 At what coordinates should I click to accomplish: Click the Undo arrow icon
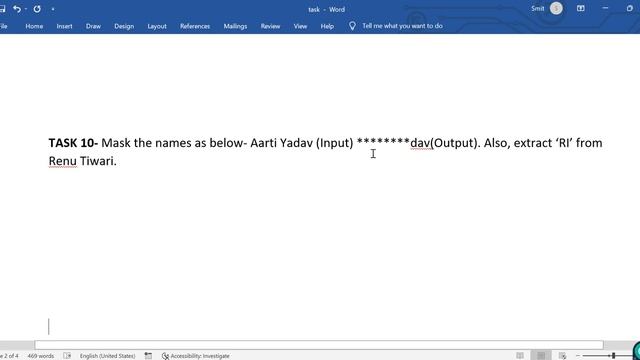16,9
